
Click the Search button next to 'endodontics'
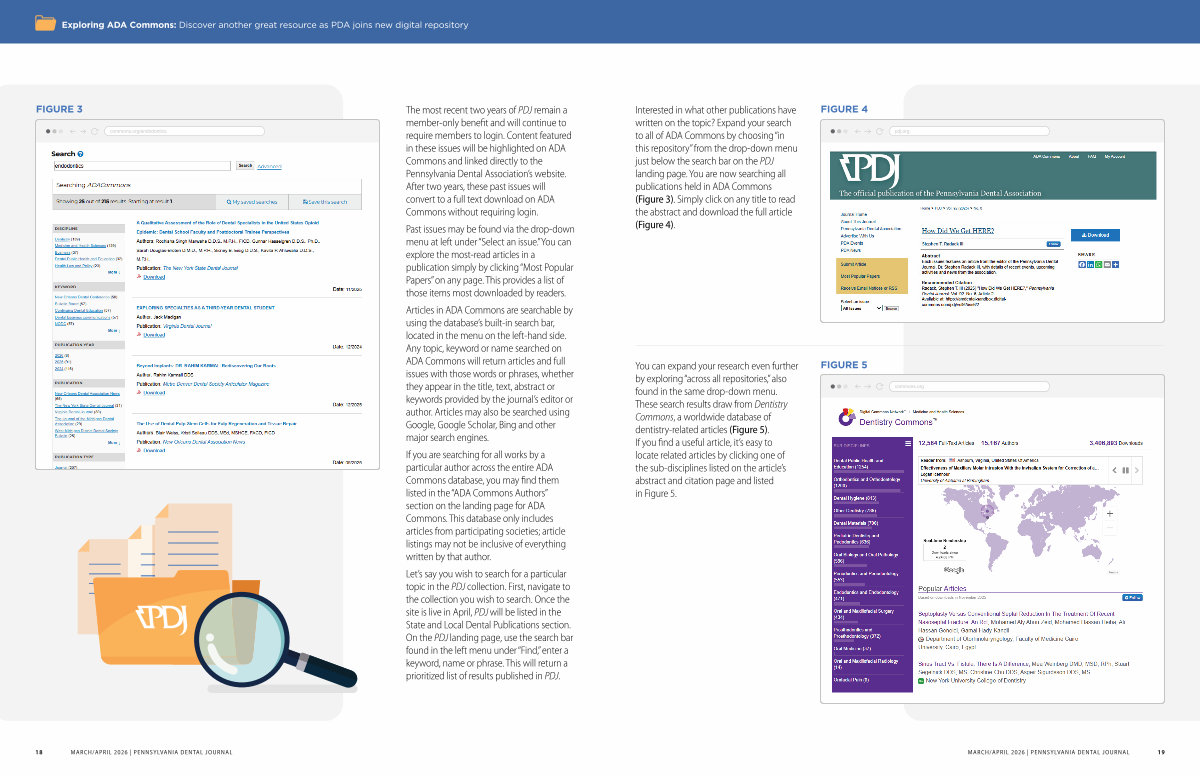[245, 166]
